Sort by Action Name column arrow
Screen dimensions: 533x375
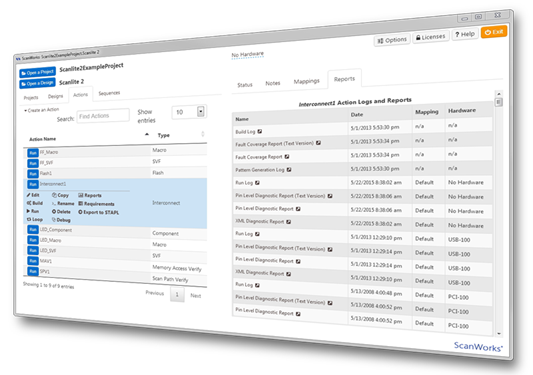tap(147, 134)
